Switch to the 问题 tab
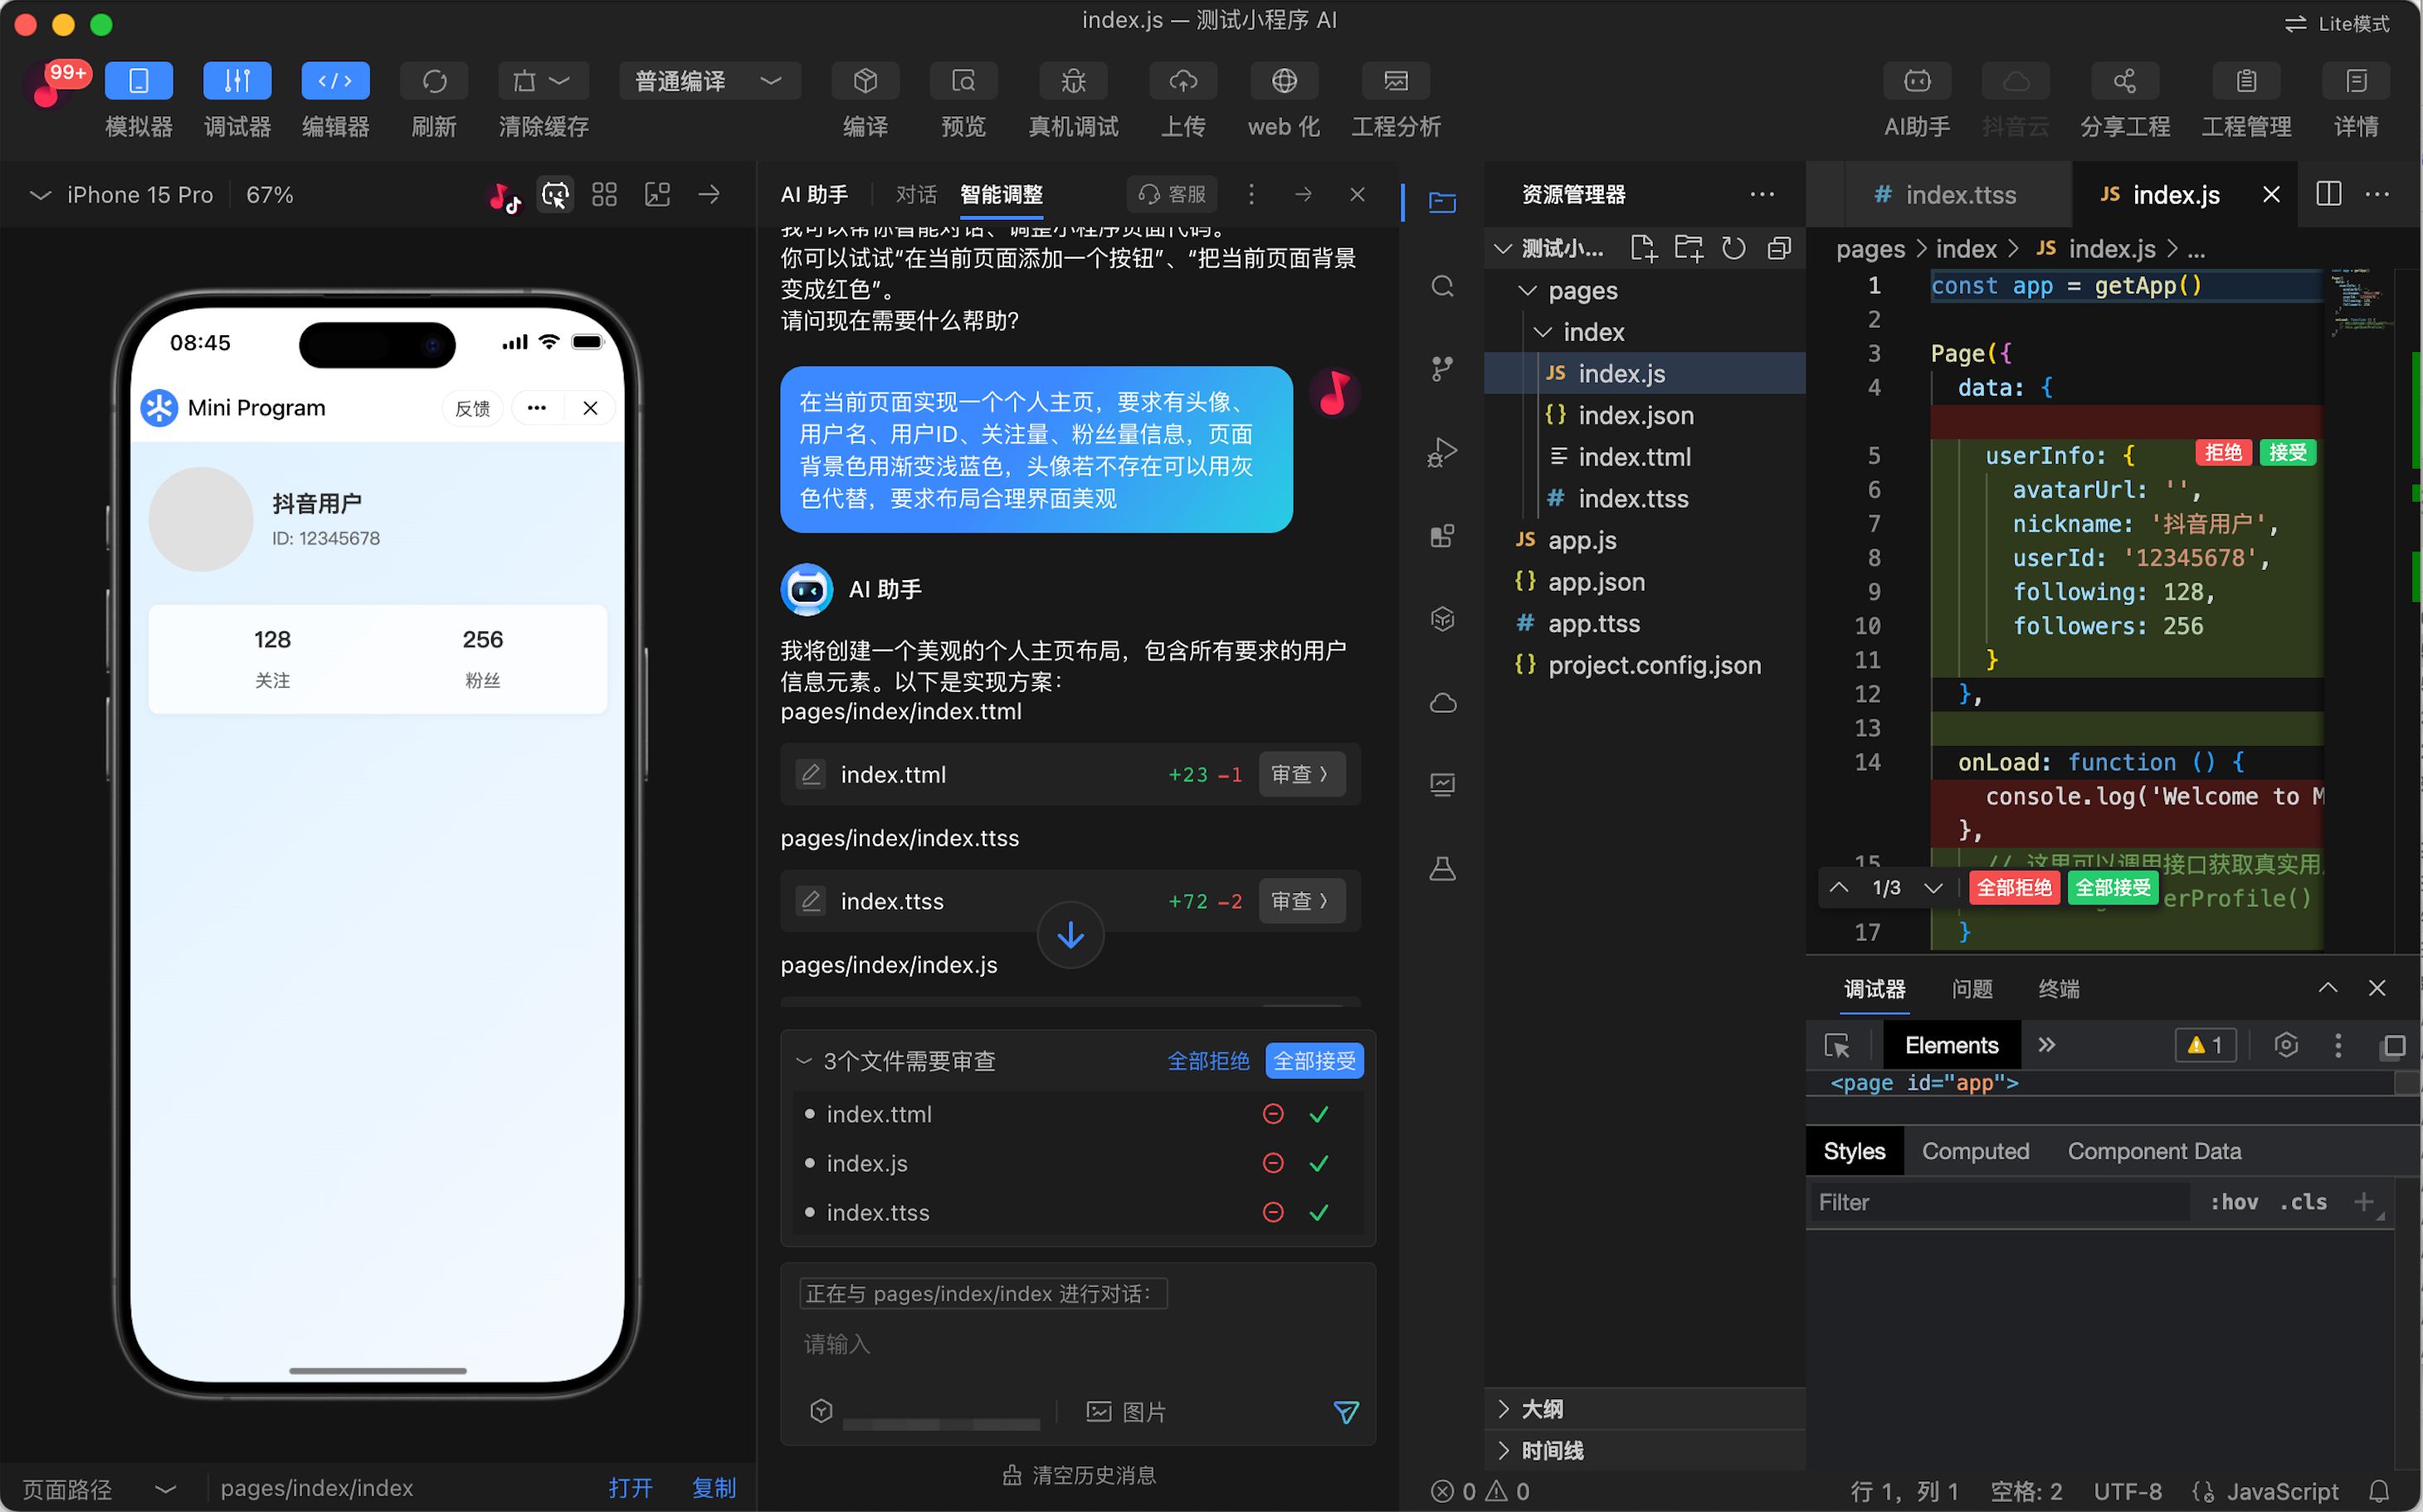This screenshot has height=1512, width=2423. [1972, 989]
